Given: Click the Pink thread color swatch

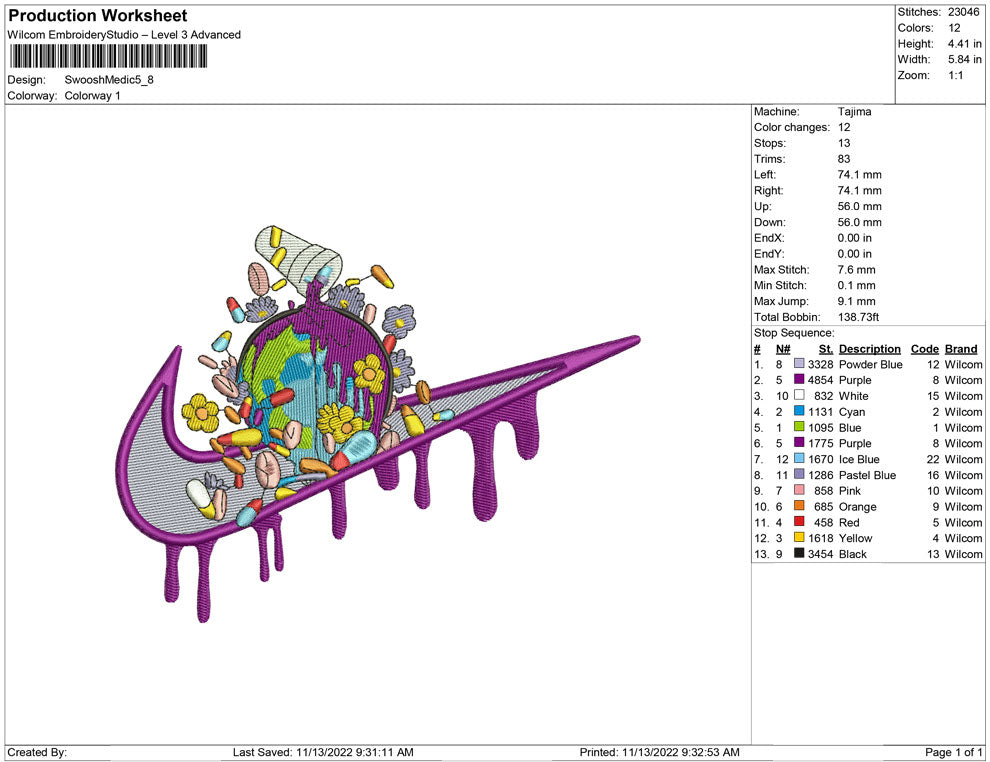Looking at the screenshot, I should click(x=799, y=490).
